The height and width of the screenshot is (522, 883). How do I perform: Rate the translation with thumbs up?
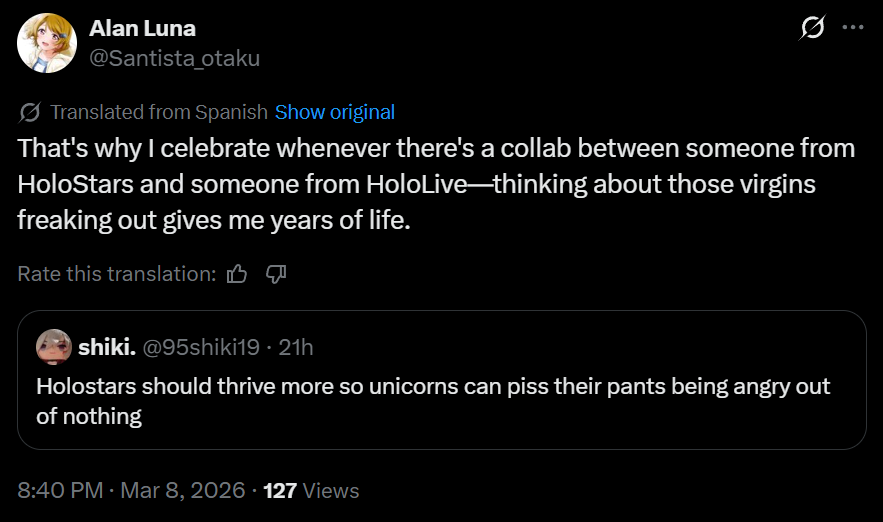click(x=237, y=273)
